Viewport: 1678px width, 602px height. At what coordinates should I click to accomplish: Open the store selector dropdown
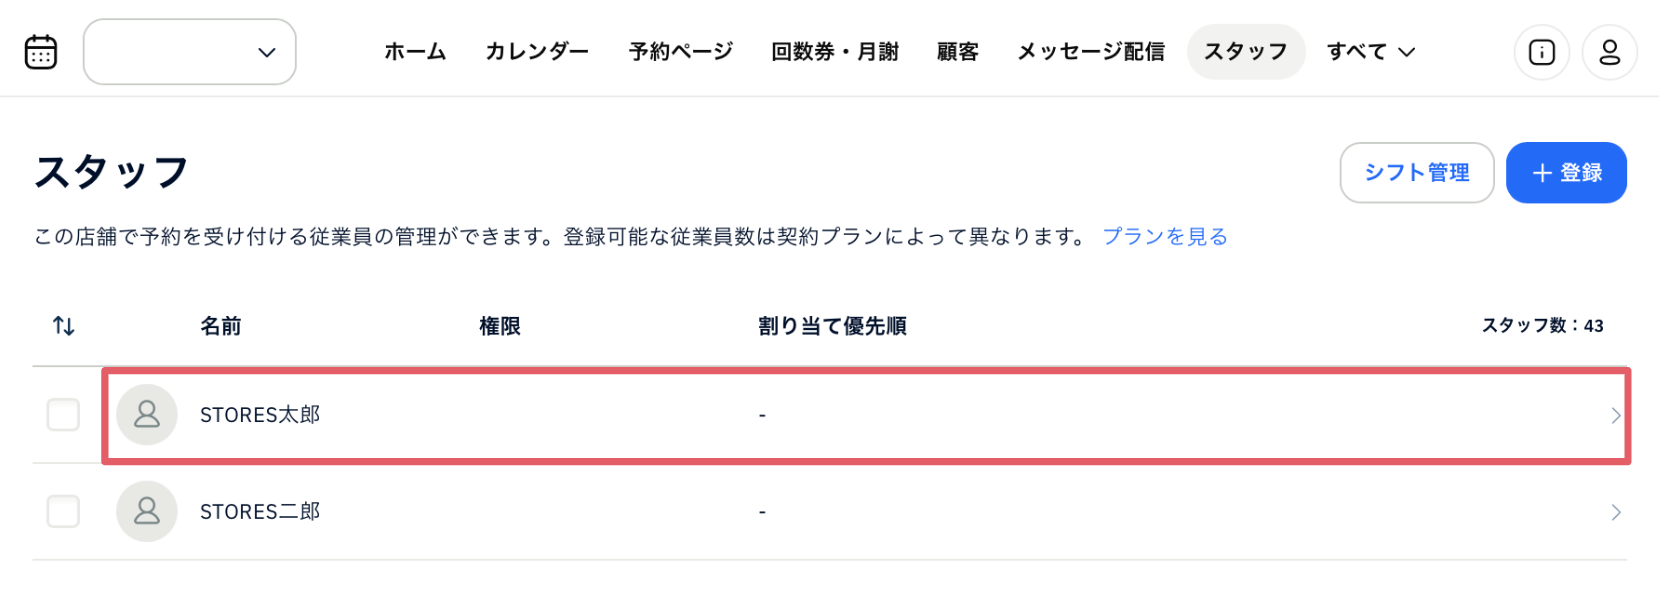pos(190,52)
